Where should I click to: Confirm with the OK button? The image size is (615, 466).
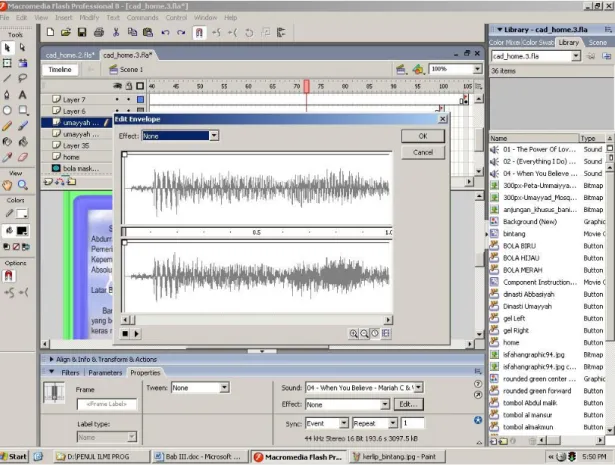click(423, 136)
